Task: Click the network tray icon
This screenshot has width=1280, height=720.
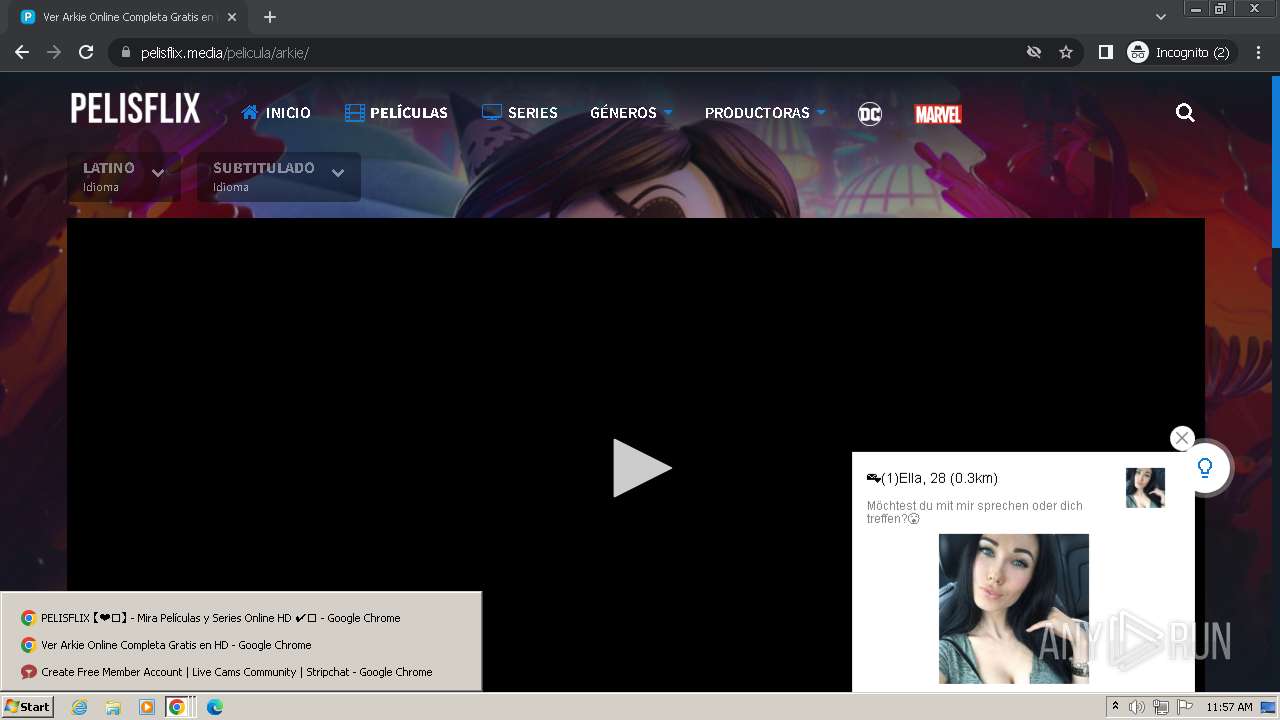Action: pos(1161,707)
